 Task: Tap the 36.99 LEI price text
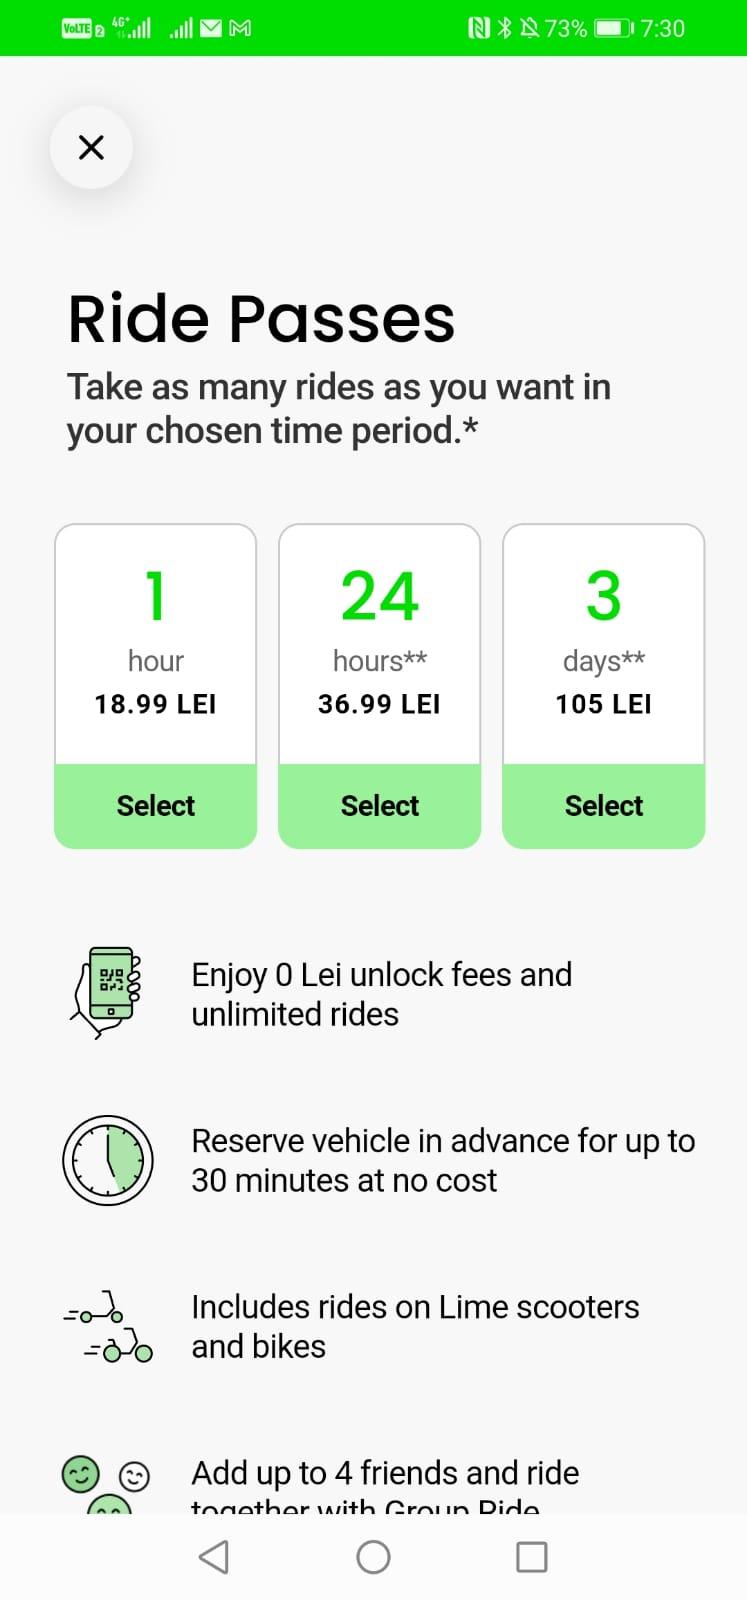click(379, 704)
